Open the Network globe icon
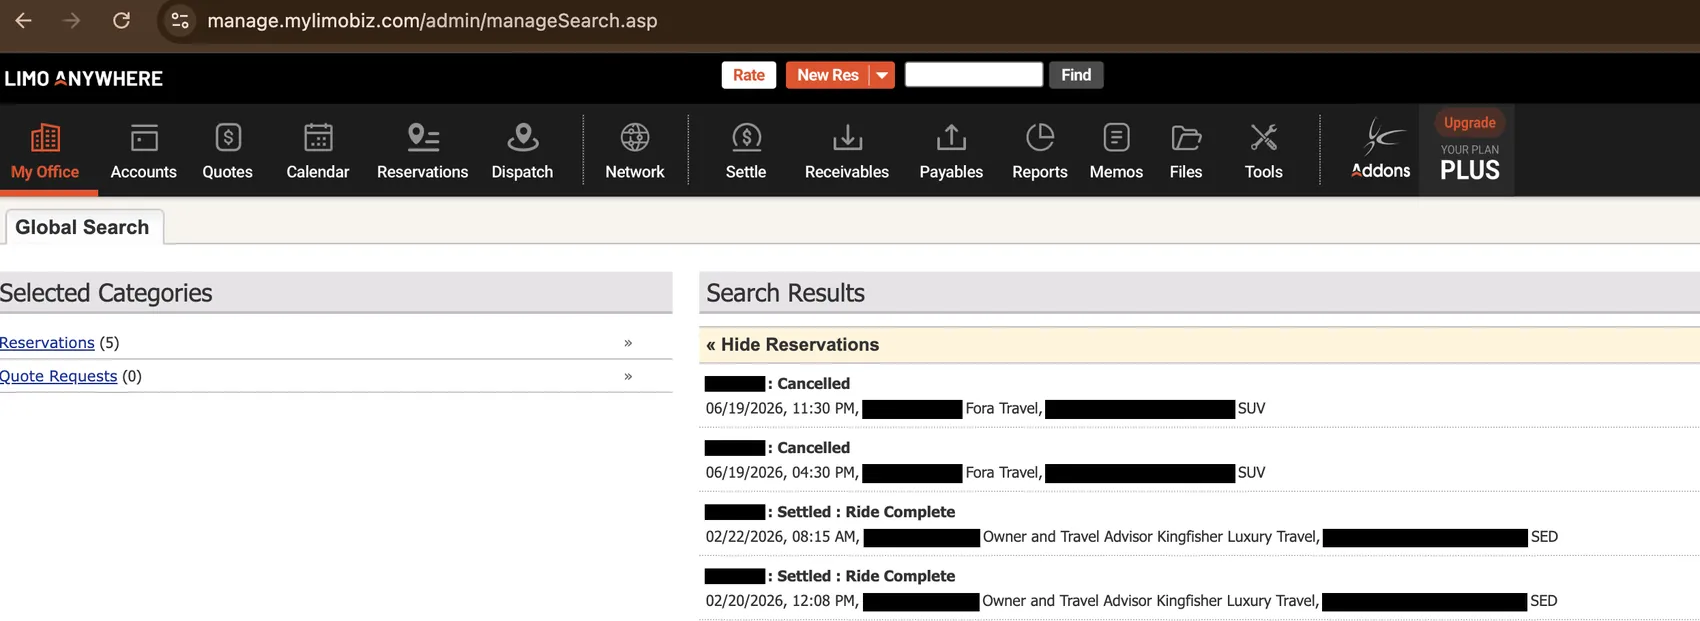Screen dimensions: 1700x621 coord(635,137)
